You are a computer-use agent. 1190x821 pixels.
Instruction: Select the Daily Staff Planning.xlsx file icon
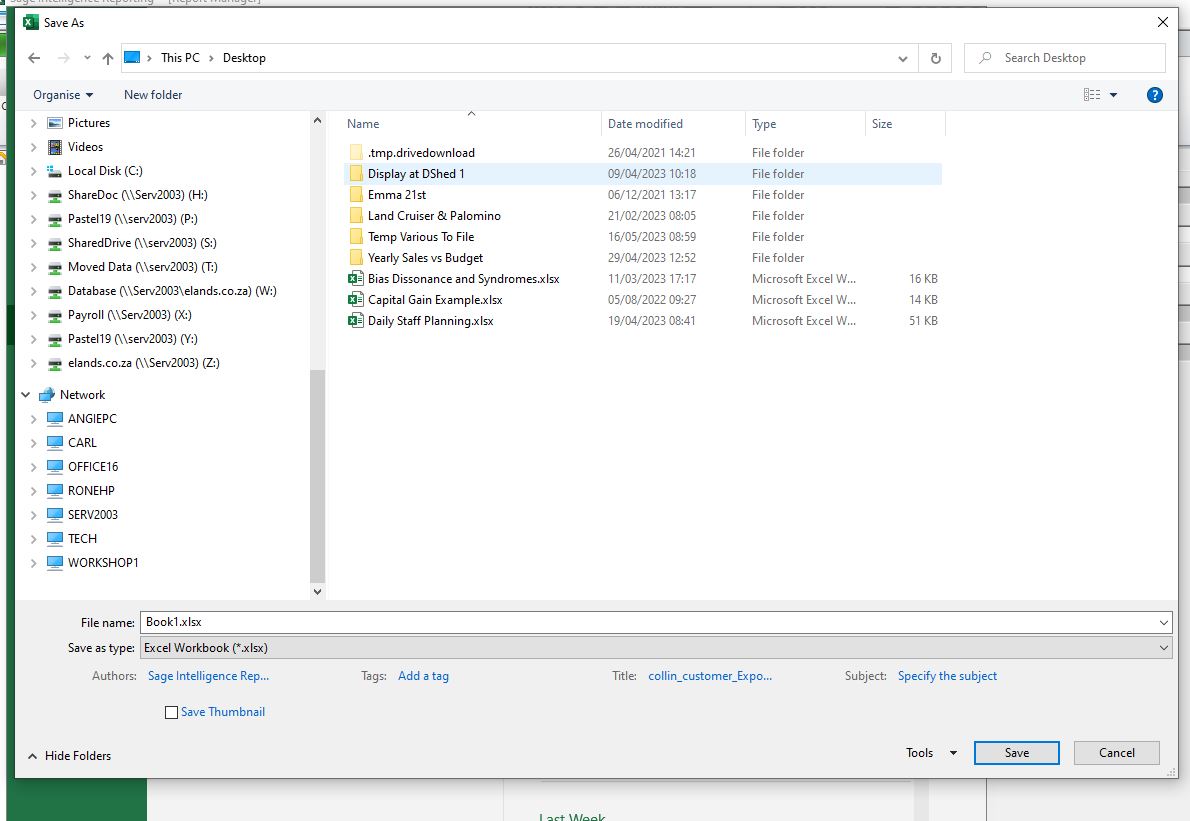pos(355,321)
